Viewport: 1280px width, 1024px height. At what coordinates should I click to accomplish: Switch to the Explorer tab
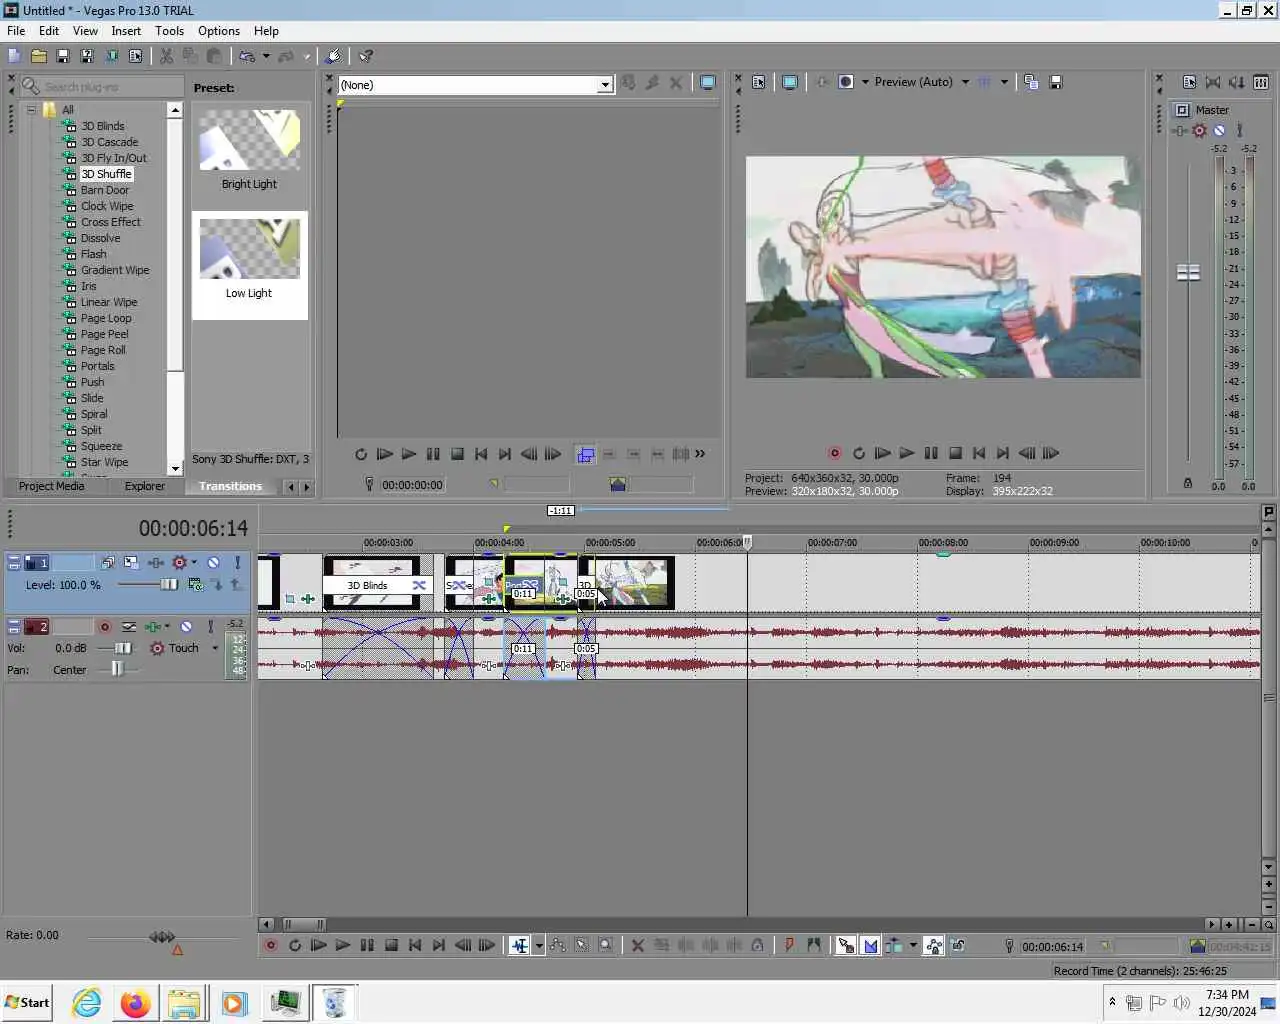click(x=145, y=486)
